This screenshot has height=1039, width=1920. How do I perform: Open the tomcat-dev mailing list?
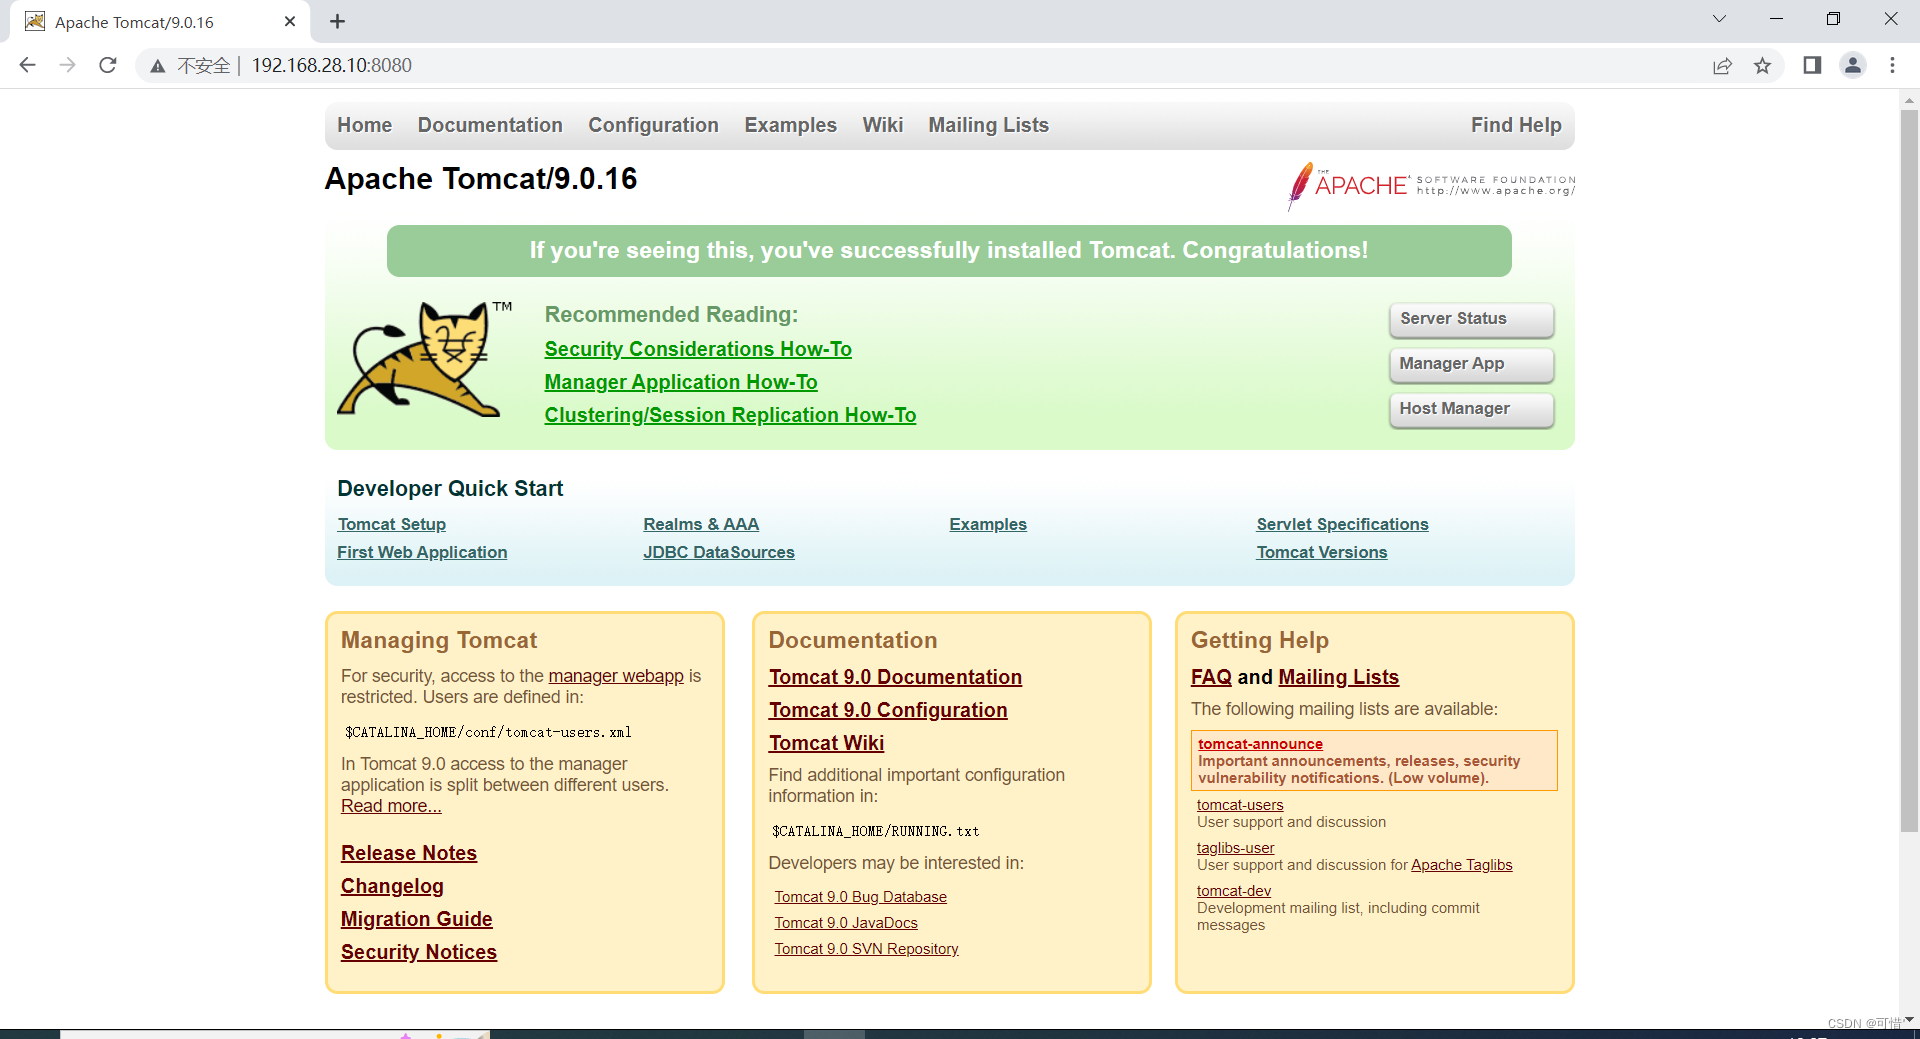[x=1234, y=891]
